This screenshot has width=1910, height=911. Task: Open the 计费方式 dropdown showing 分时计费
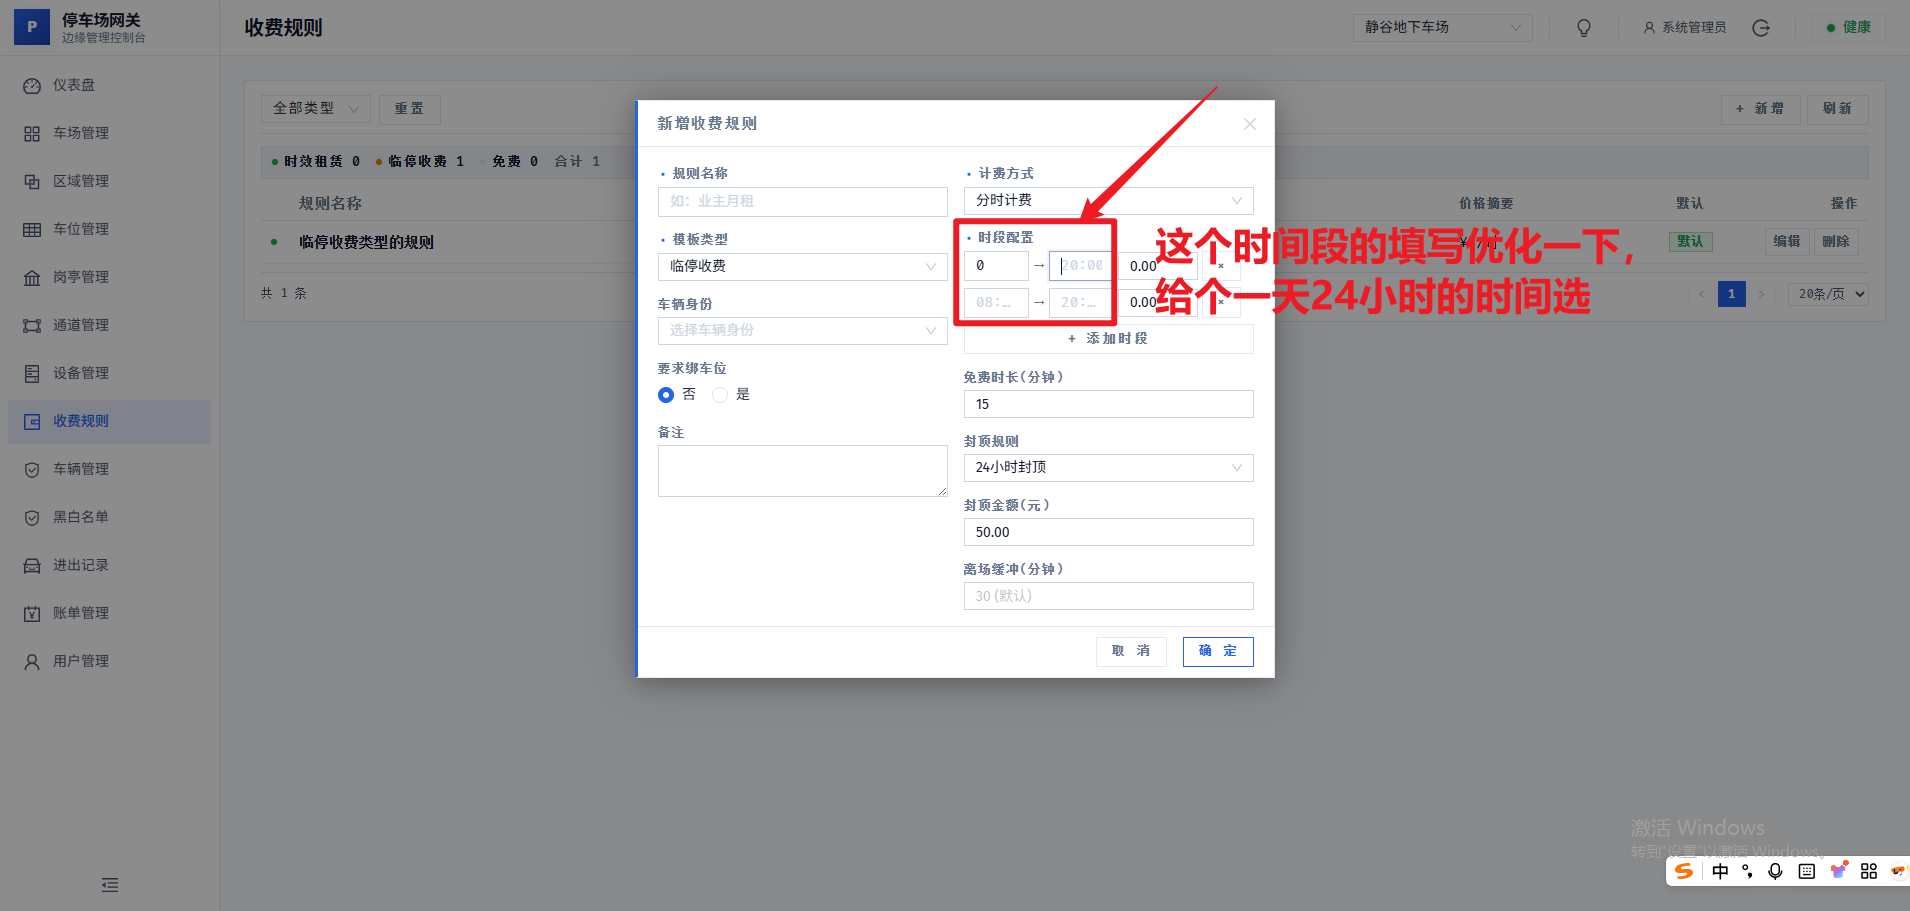point(1106,200)
